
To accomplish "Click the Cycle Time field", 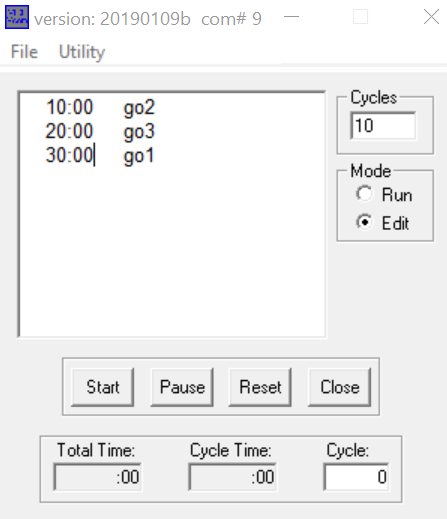I will 233,477.
